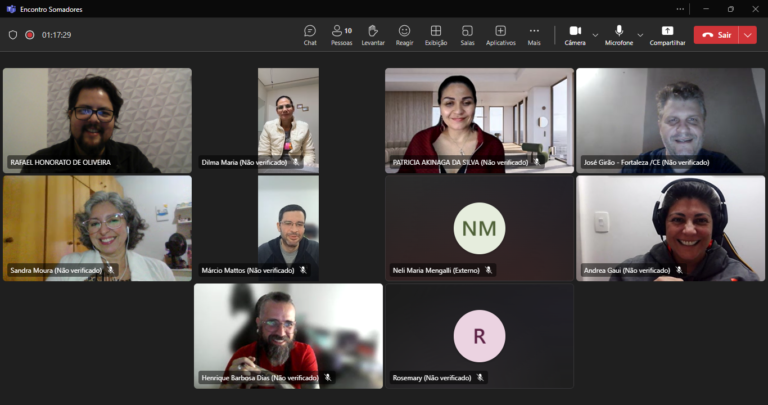768x405 pixels.
Task: Open title bar three-dots settings menu
Action: click(x=680, y=9)
